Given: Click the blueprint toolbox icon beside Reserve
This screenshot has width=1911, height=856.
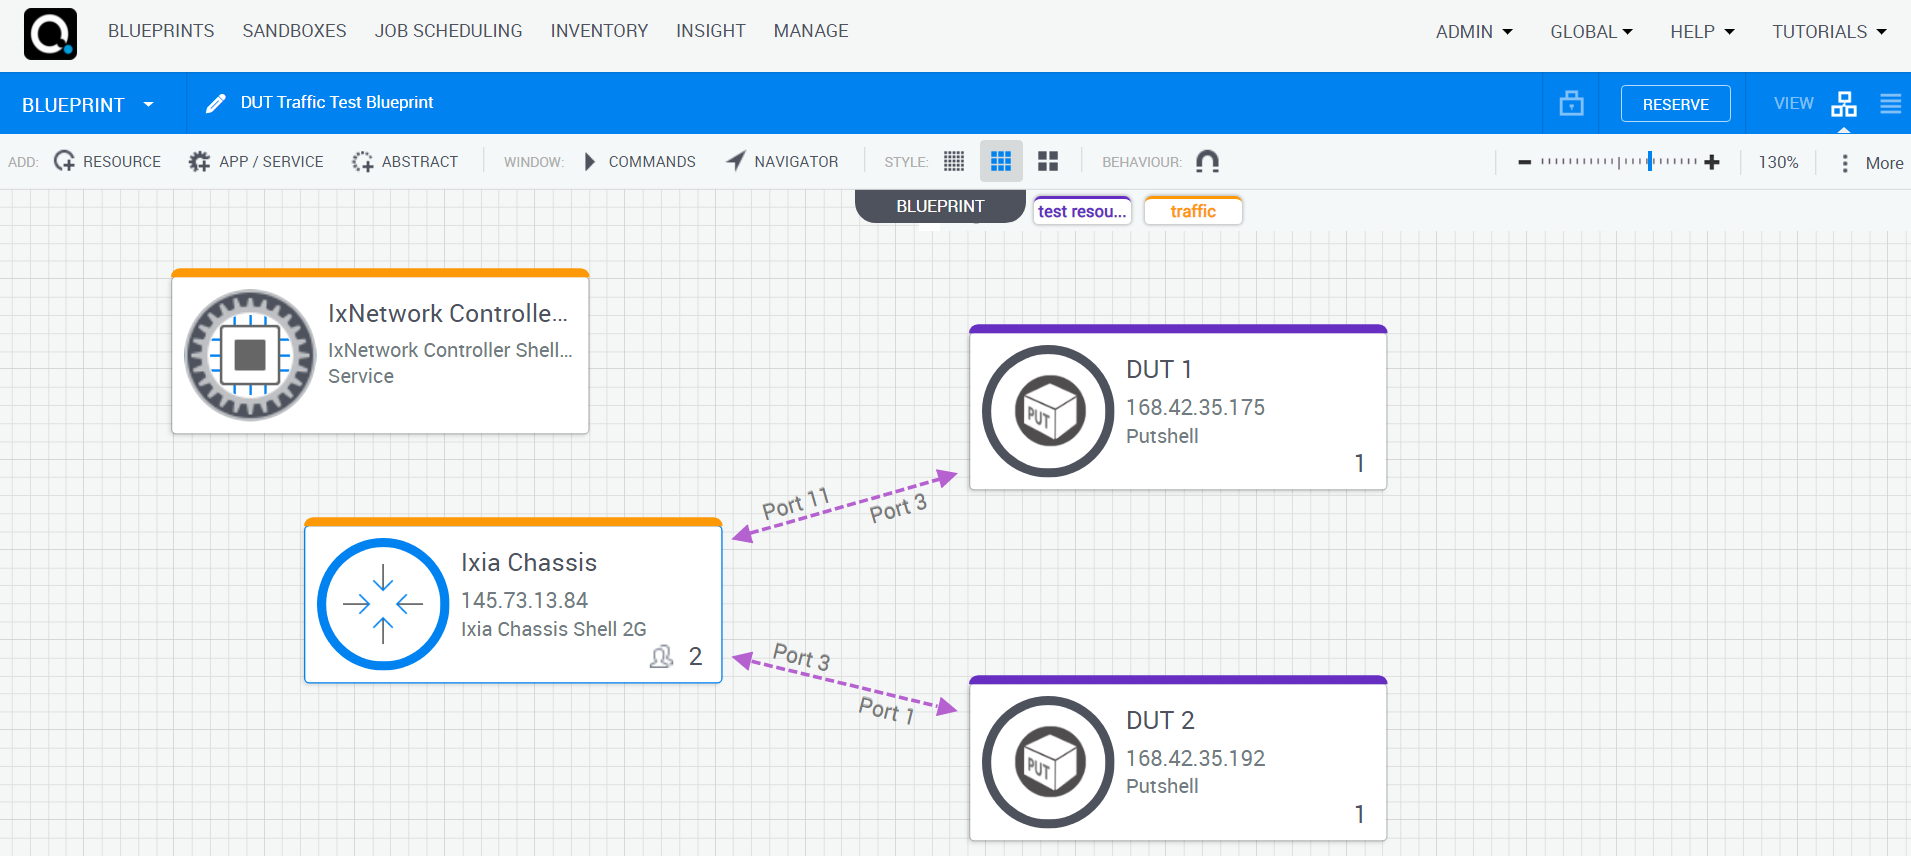Looking at the screenshot, I should (1571, 103).
